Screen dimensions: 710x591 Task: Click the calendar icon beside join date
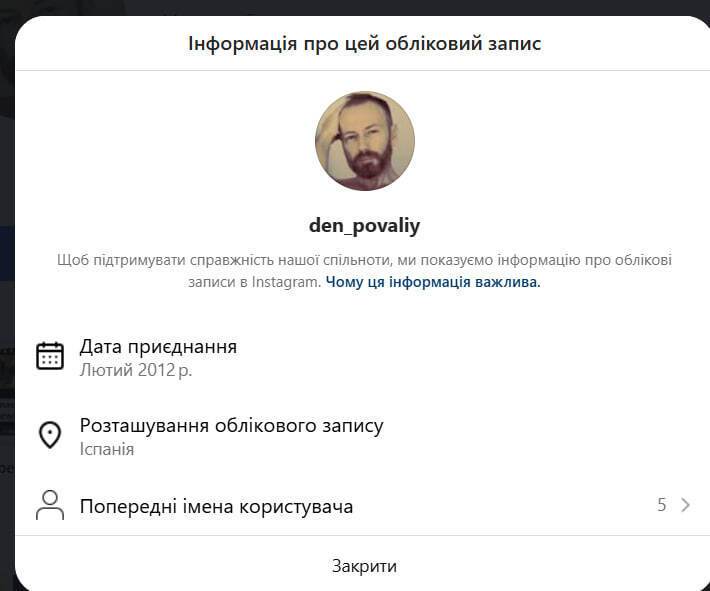point(50,356)
